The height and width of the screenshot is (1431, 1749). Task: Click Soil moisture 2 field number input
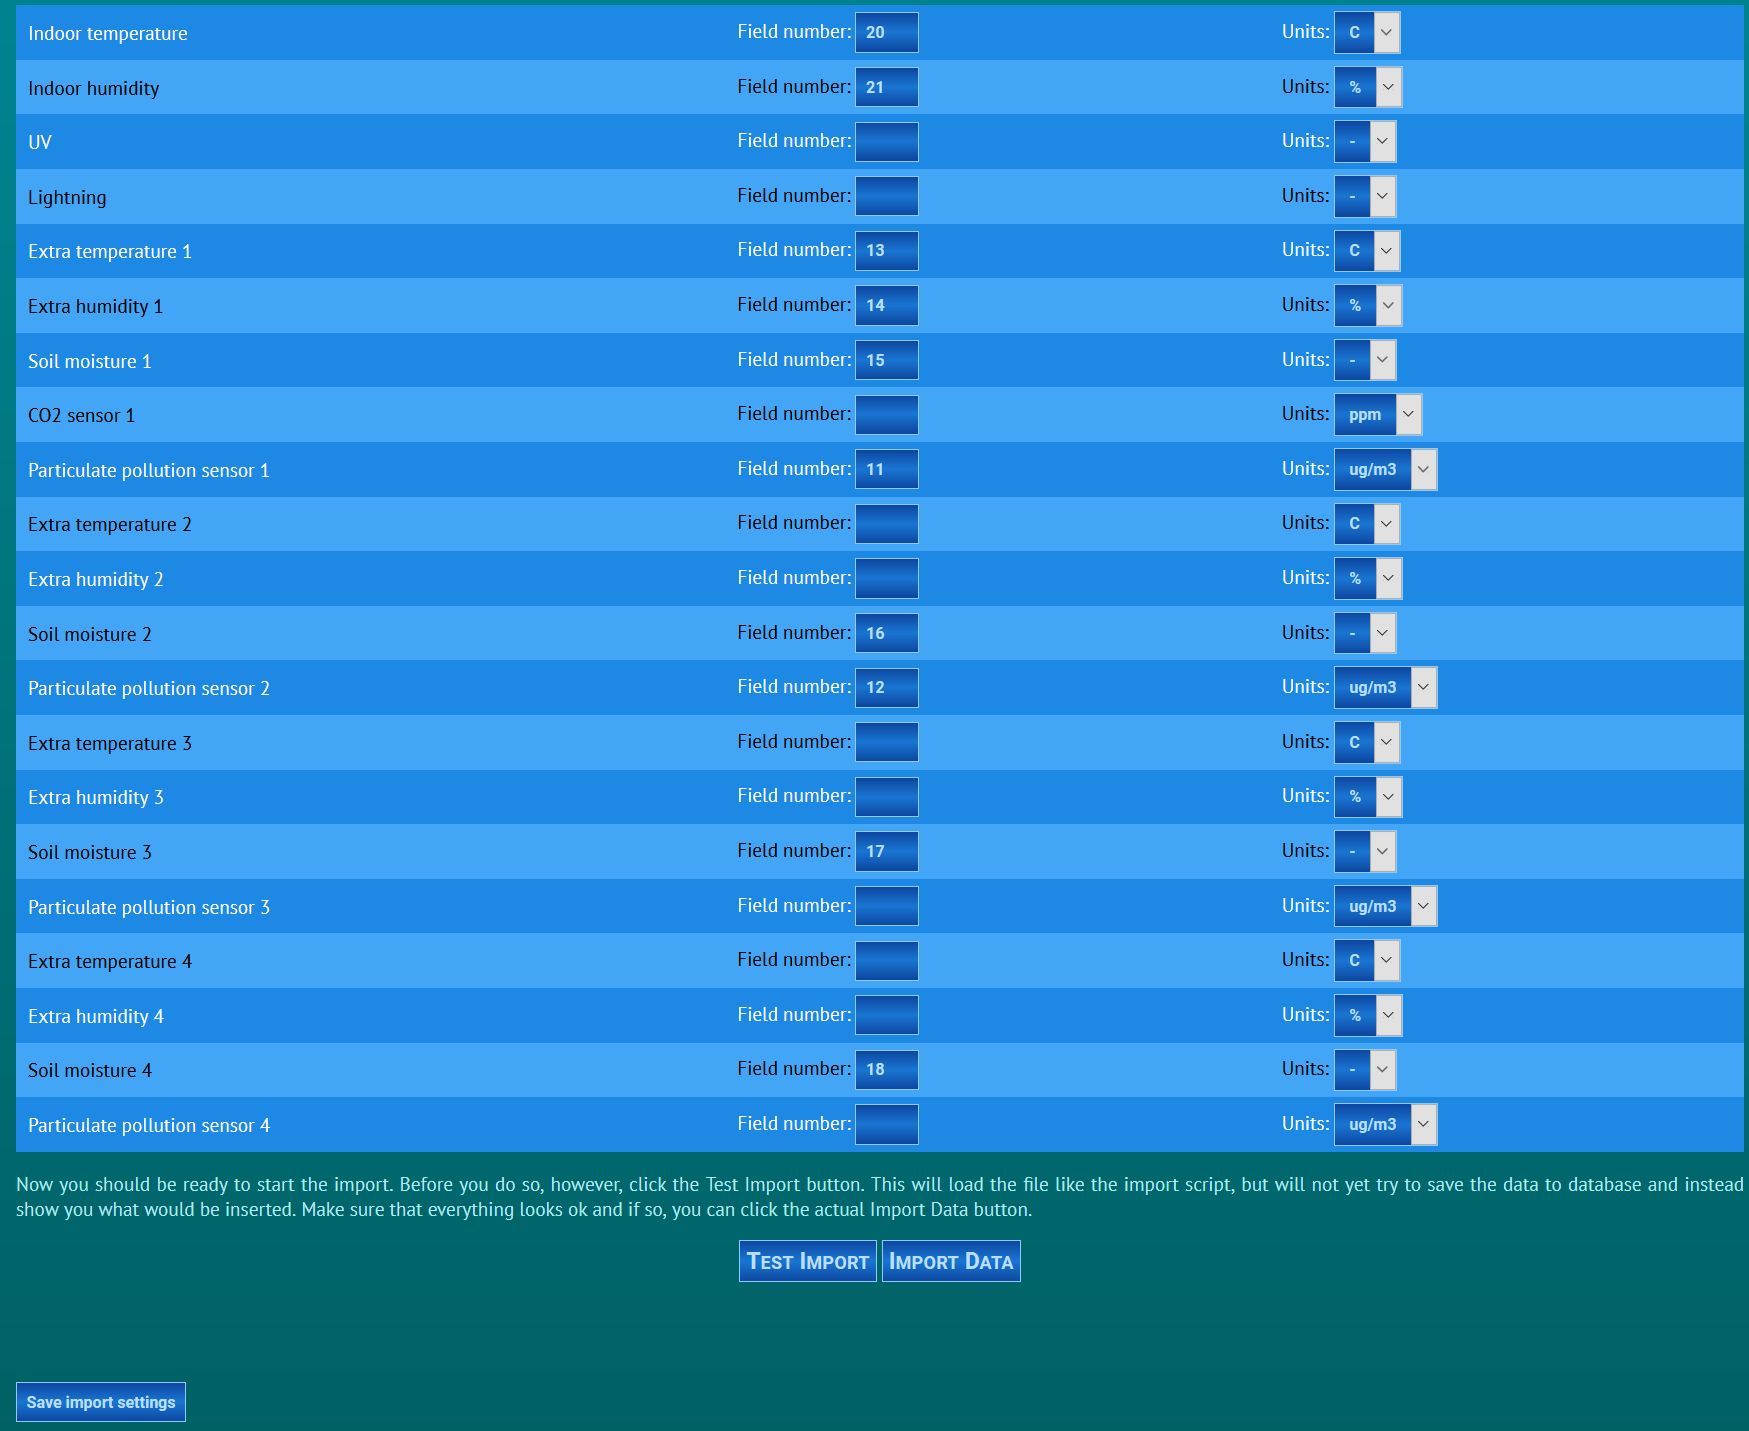coord(887,633)
